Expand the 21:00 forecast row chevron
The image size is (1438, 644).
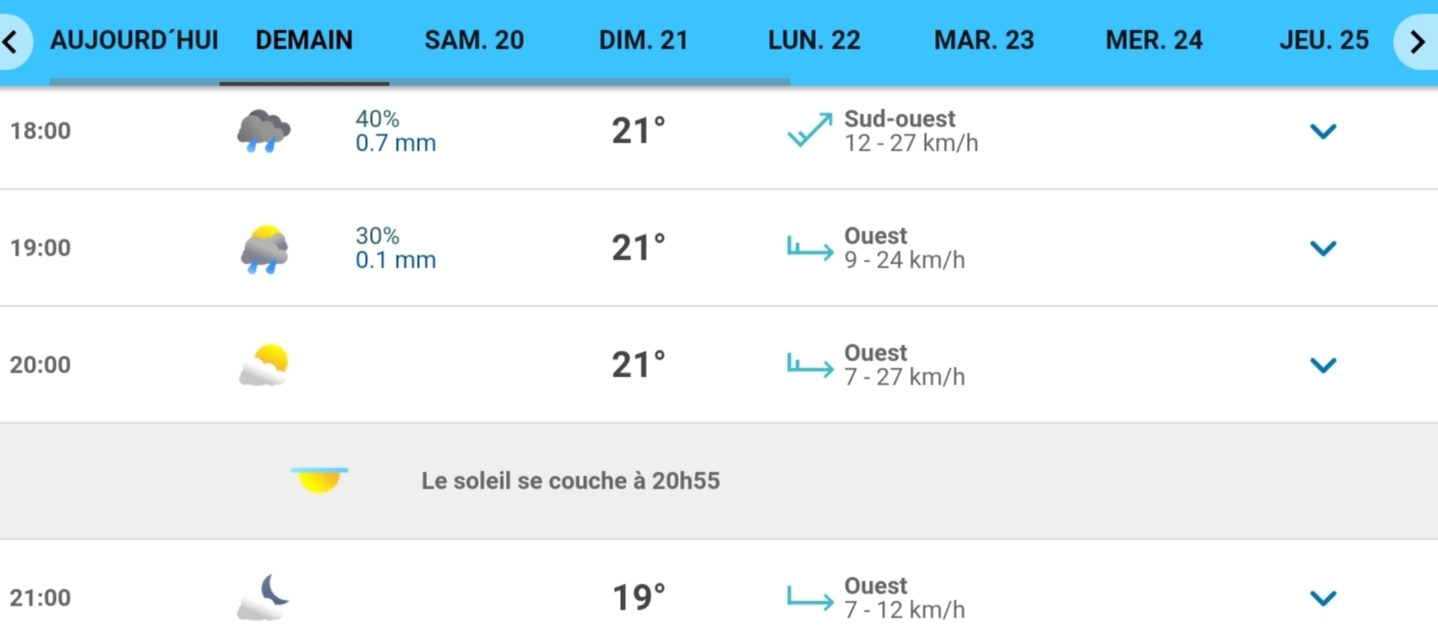(1323, 598)
